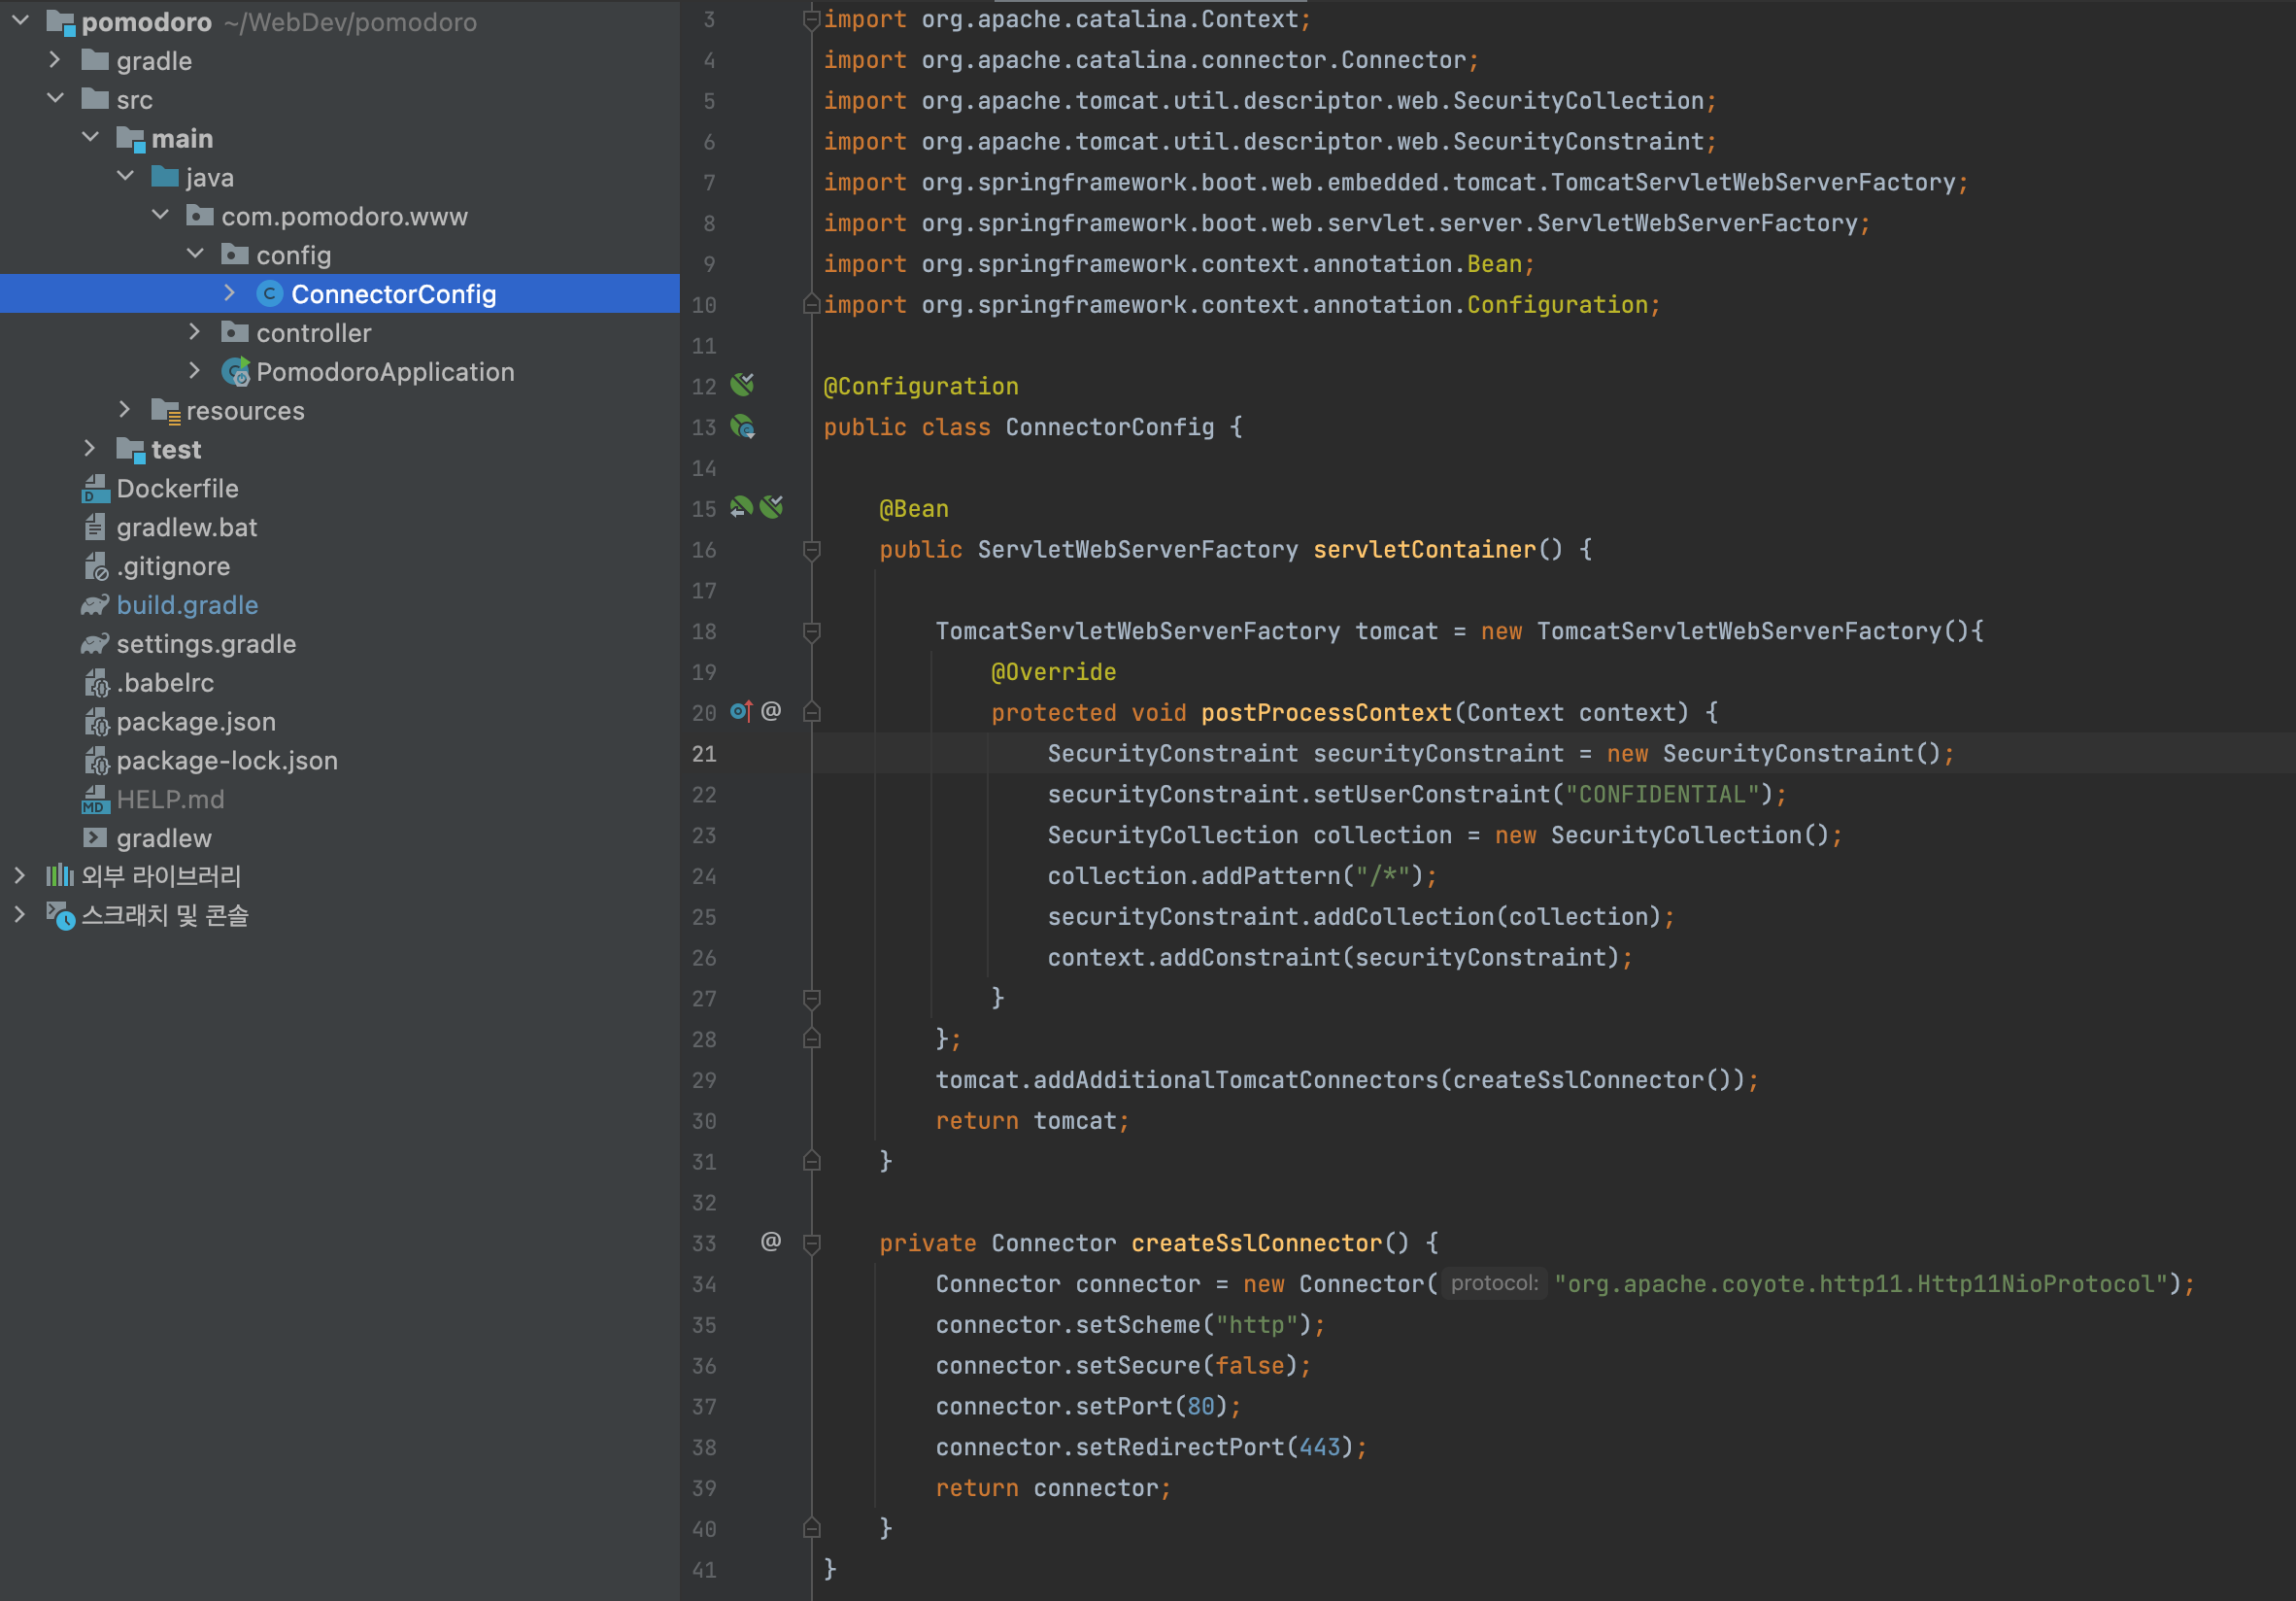
Task: Click the build.gradle elephant icon
Action: click(x=95, y=605)
